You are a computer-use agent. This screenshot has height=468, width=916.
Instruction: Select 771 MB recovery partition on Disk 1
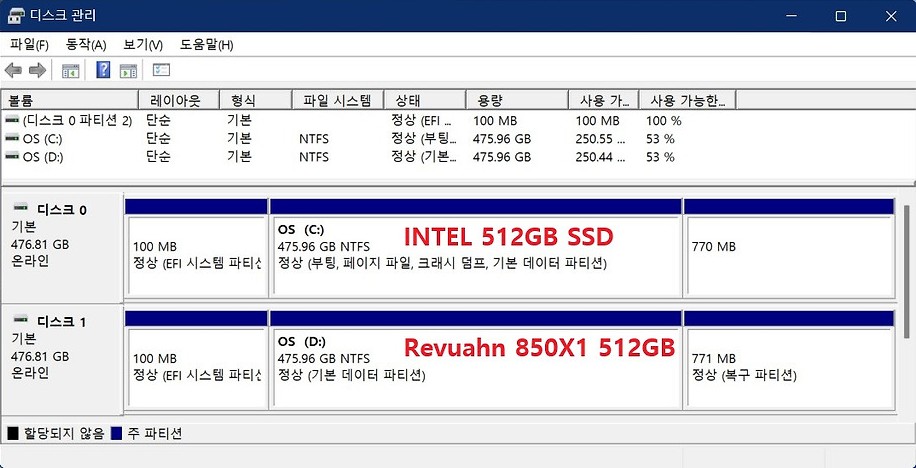789,359
